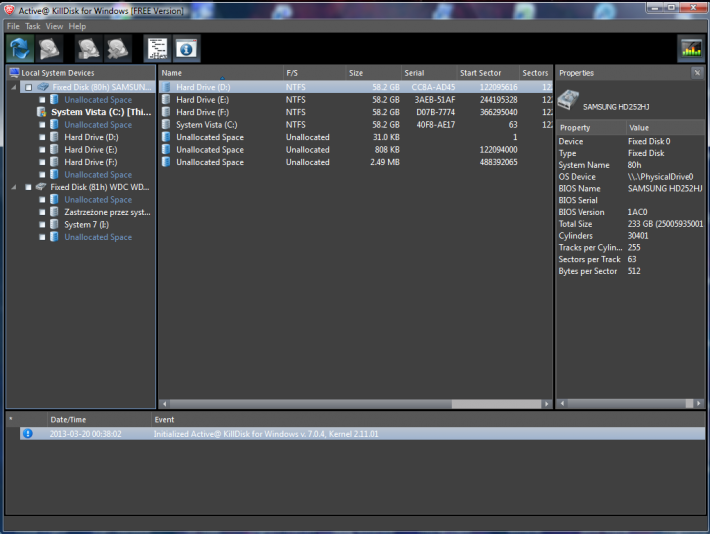
Task: Click the System 7 (I:) tree volume icon
Action: [x=54, y=224]
